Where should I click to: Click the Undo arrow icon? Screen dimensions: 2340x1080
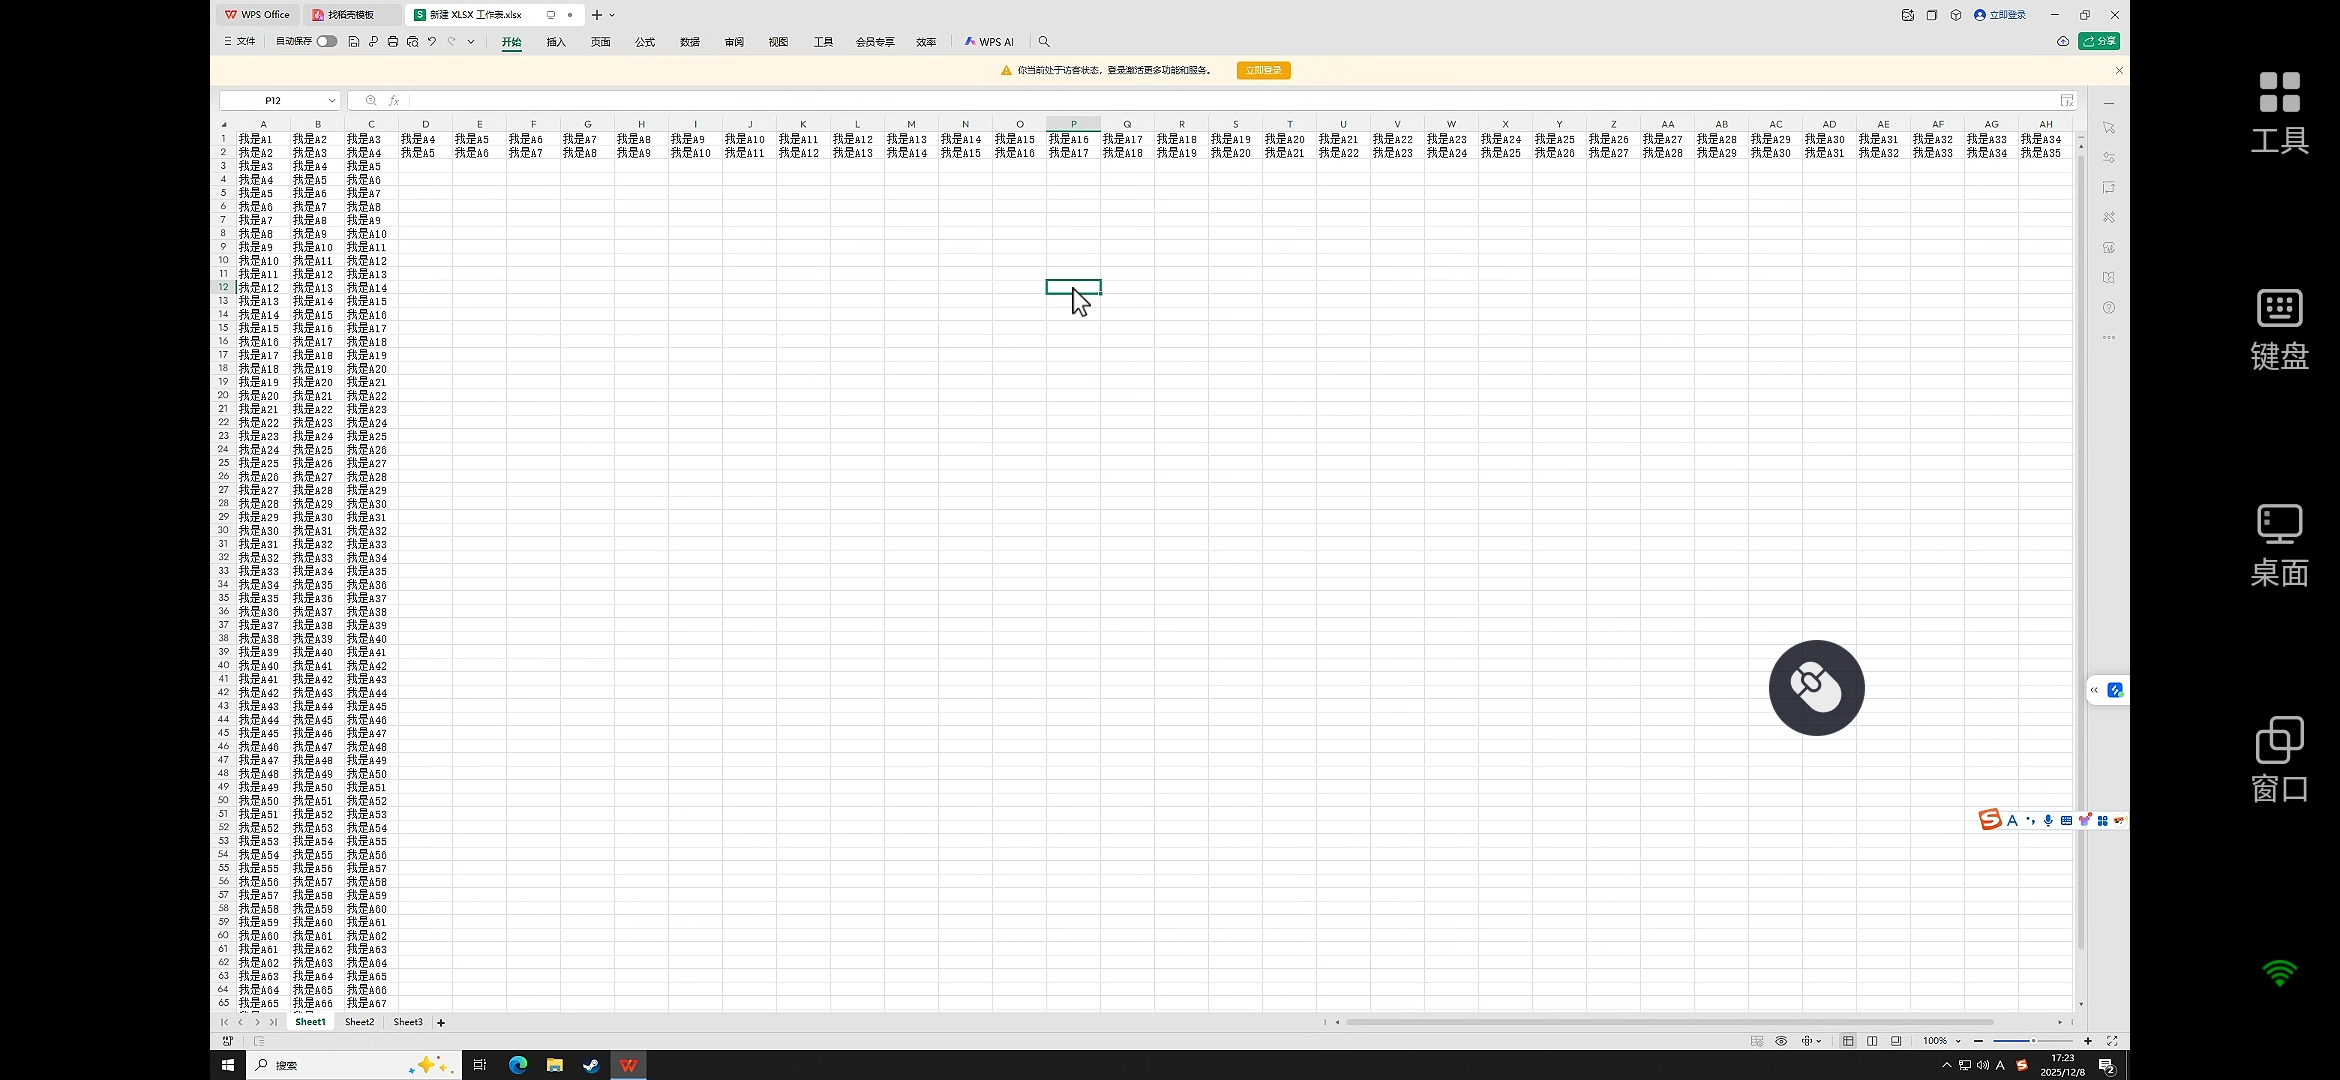[432, 42]
